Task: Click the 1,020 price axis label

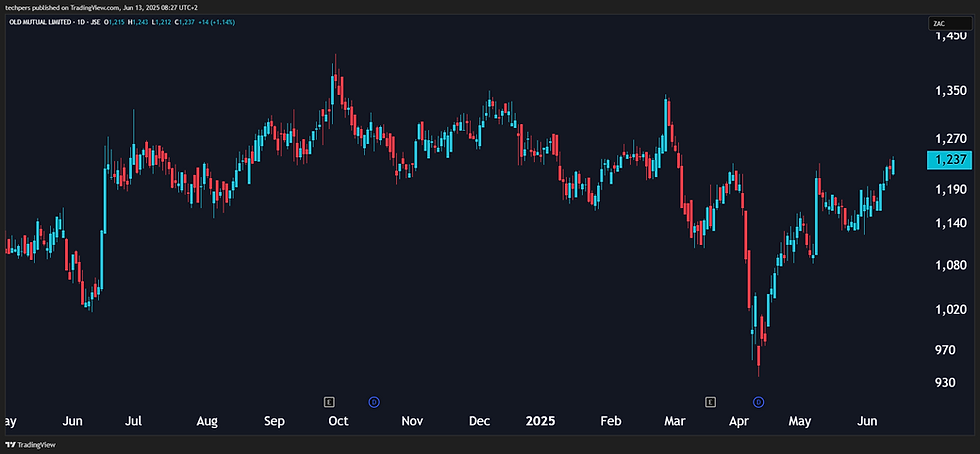Action: click(x=951, y=310)
